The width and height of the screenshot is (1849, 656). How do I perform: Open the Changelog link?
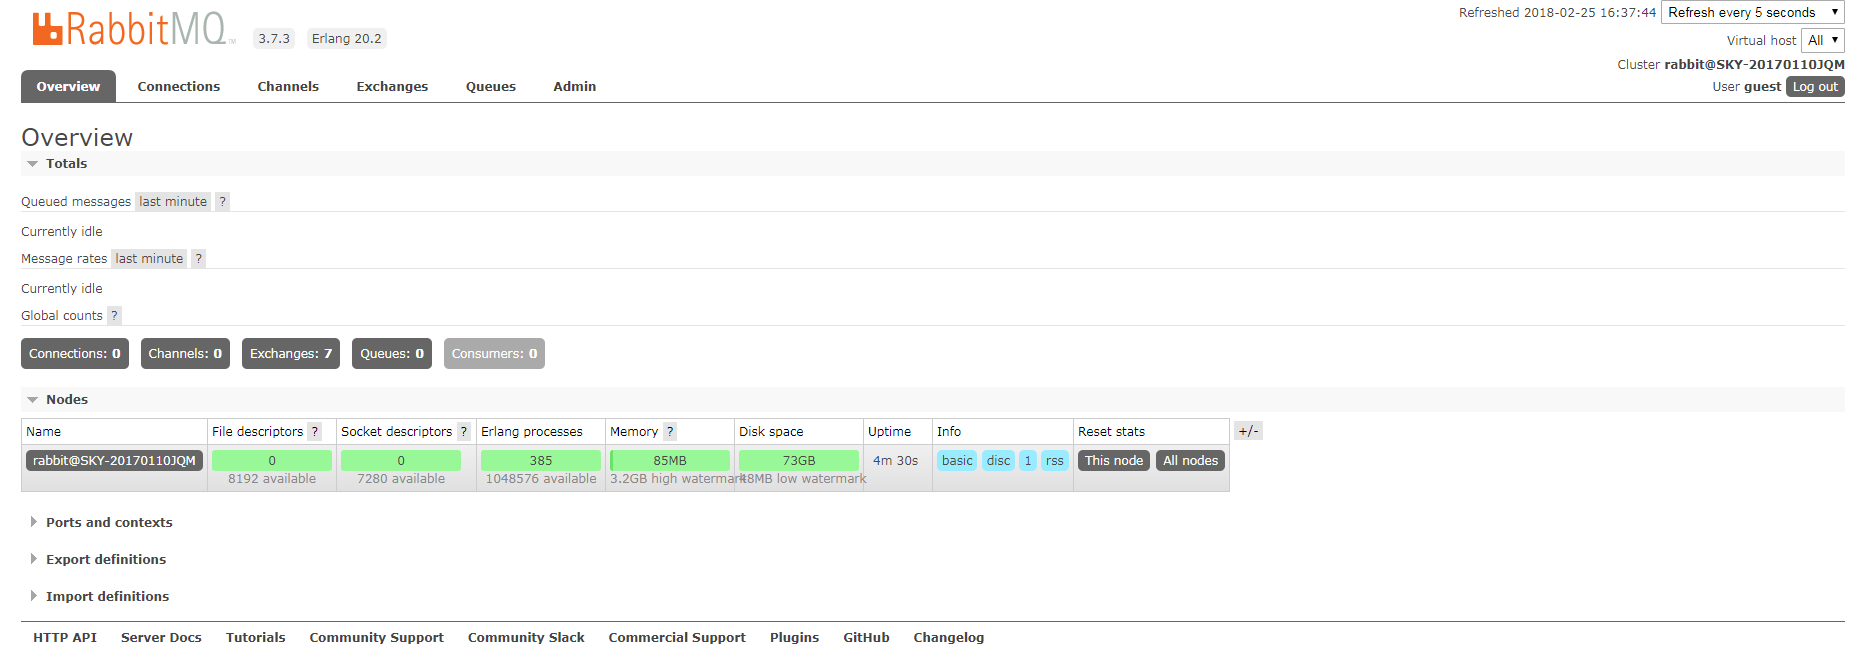pyautogui.click(x=948, y=638)
